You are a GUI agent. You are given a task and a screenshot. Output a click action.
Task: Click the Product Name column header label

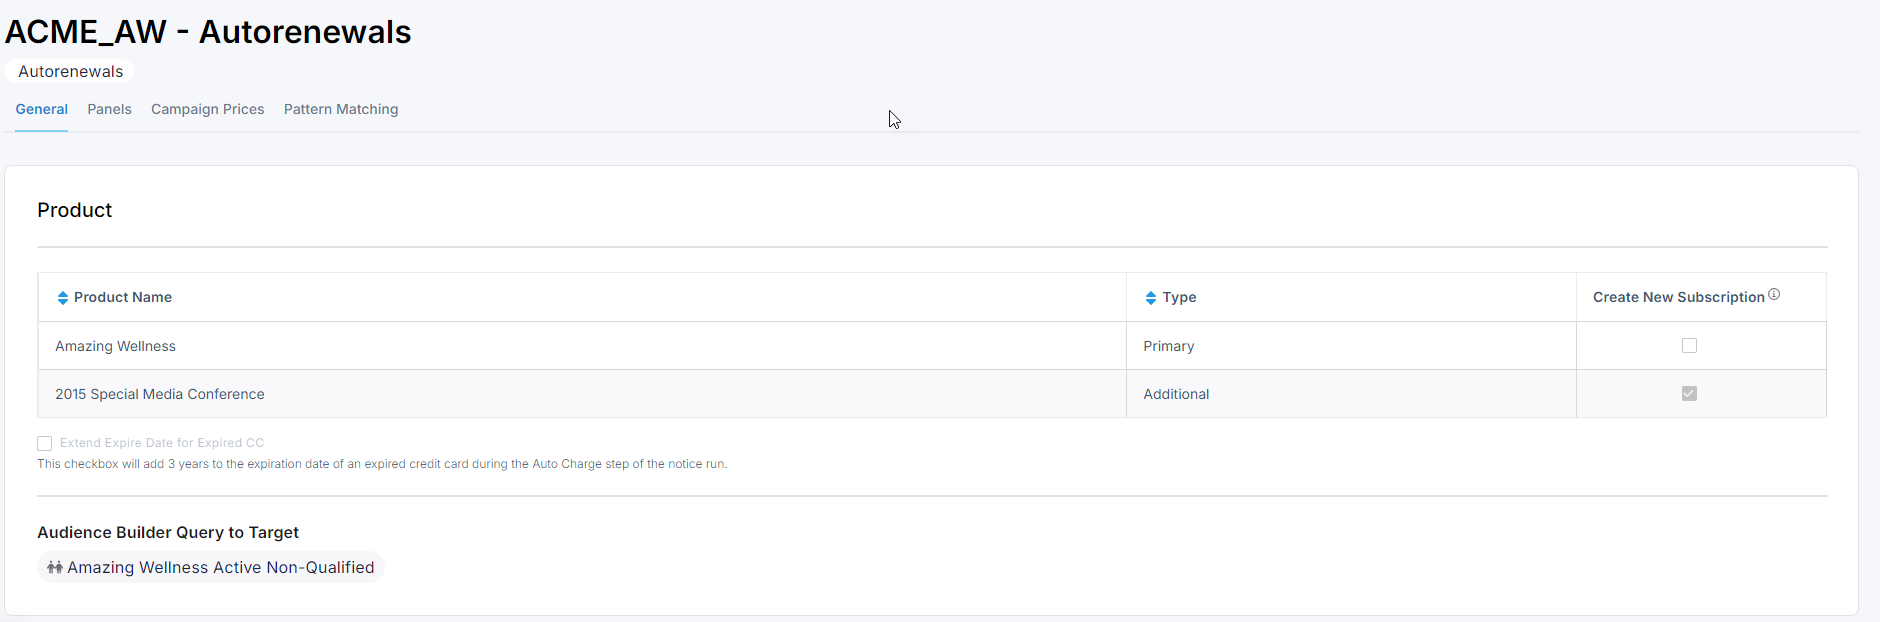(x=123, y=297)
